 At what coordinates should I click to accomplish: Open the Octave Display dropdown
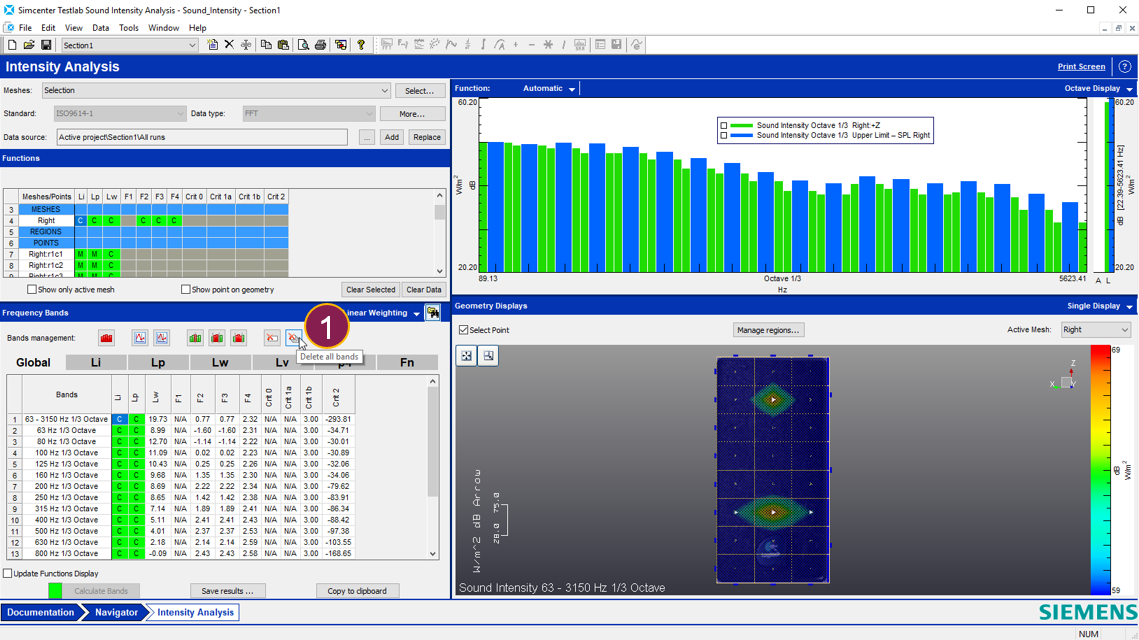pos(1129,89)
